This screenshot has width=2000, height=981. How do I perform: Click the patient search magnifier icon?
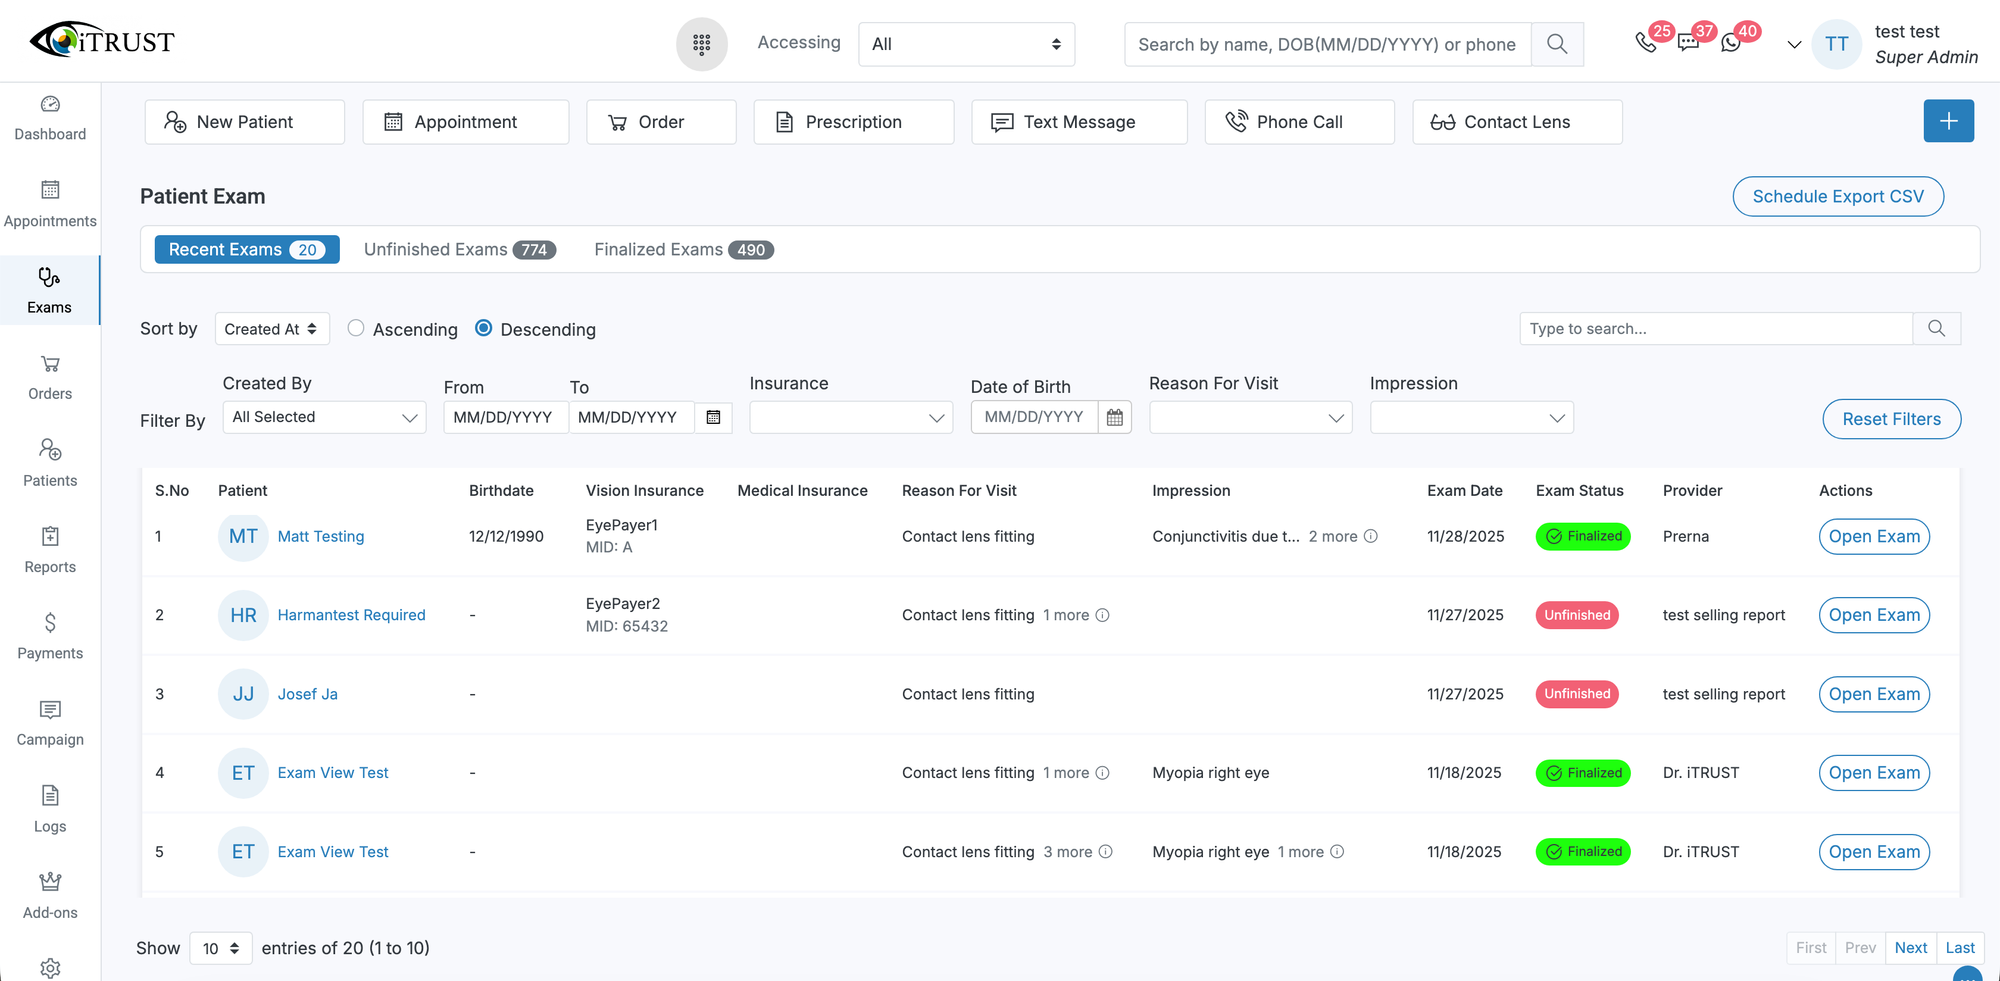point(1556,44)
